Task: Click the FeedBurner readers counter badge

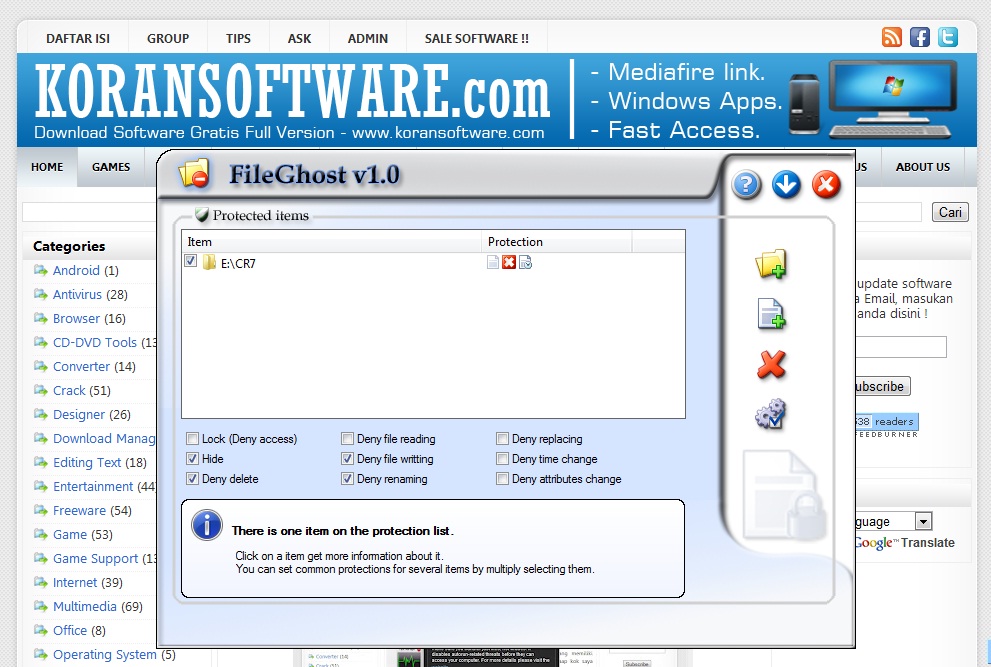Action: pyautogui.click(x=887, y=422)
